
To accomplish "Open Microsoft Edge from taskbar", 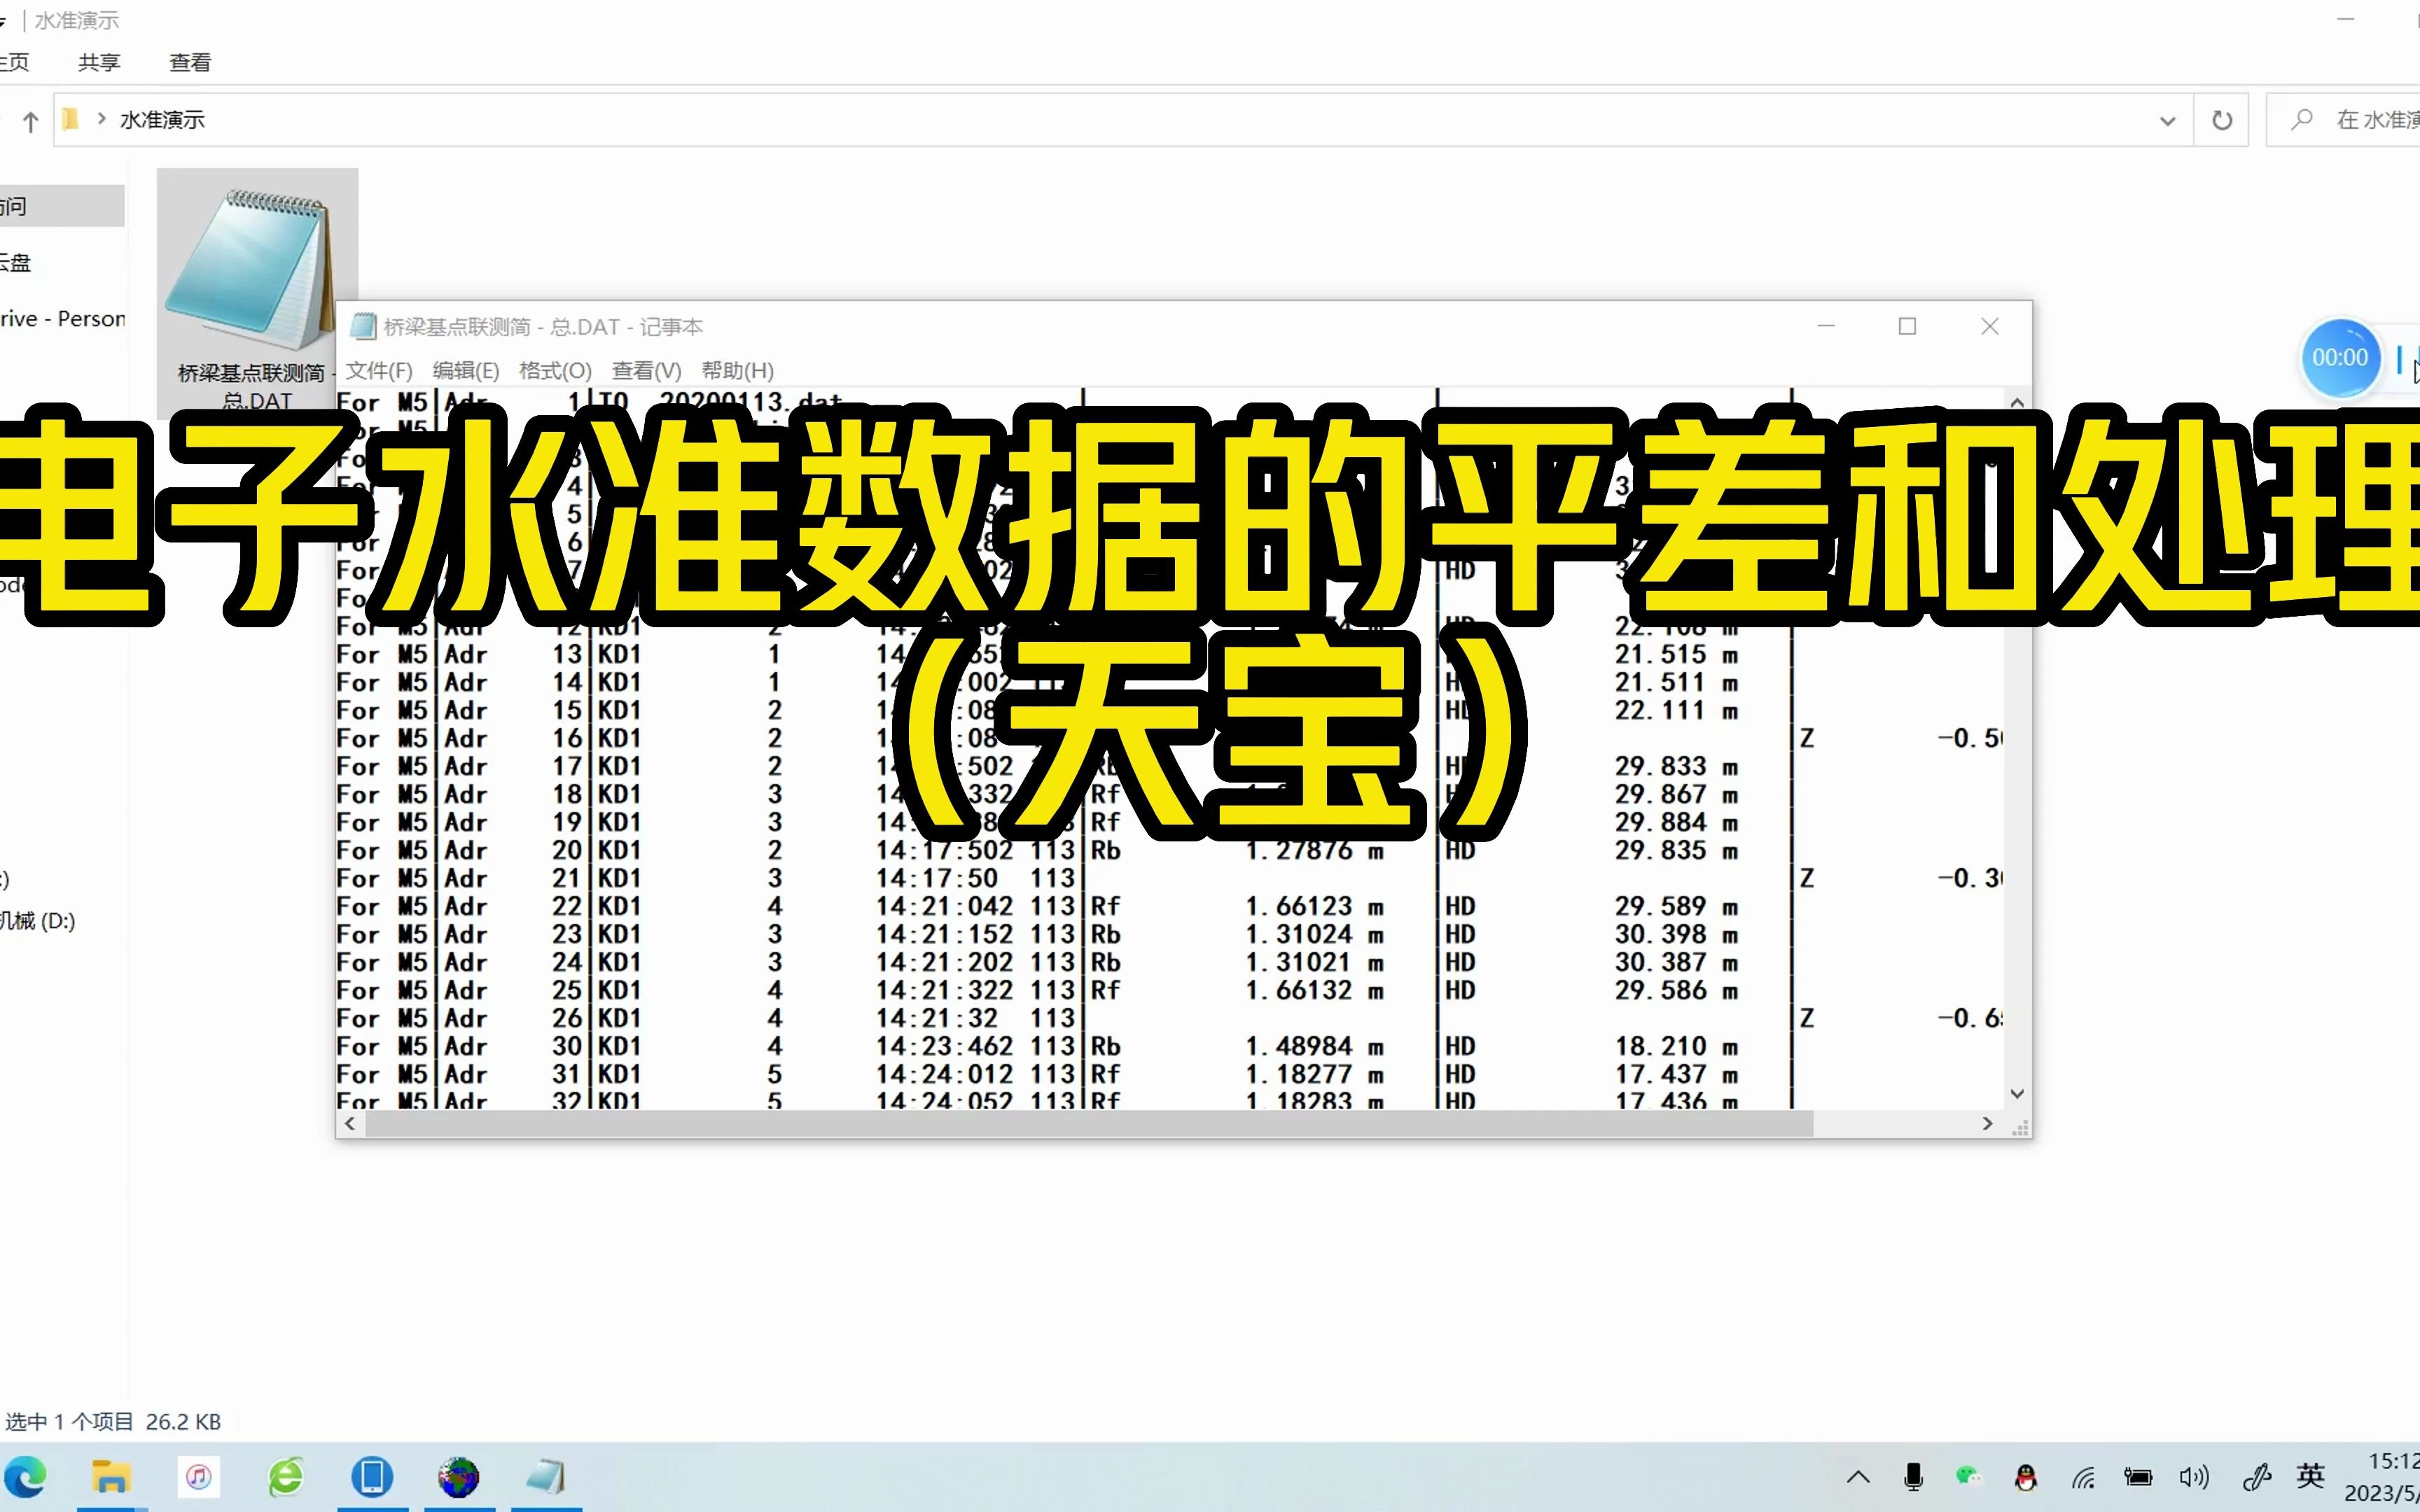I will pos(25,1477).
